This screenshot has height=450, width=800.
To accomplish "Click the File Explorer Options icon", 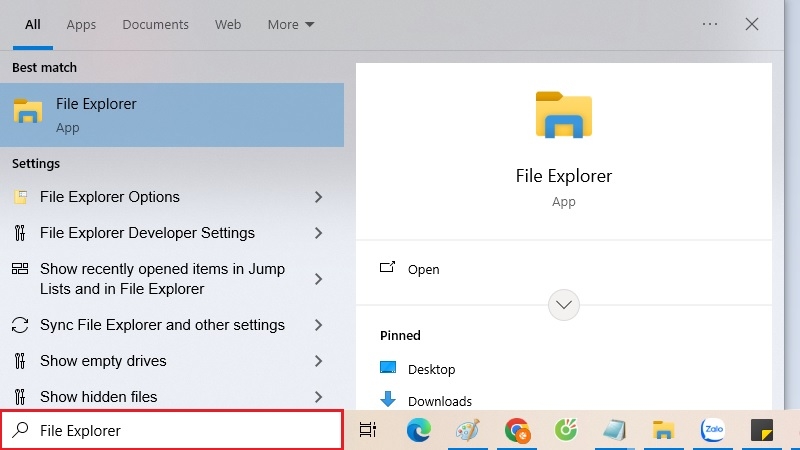I will [20, 197].
